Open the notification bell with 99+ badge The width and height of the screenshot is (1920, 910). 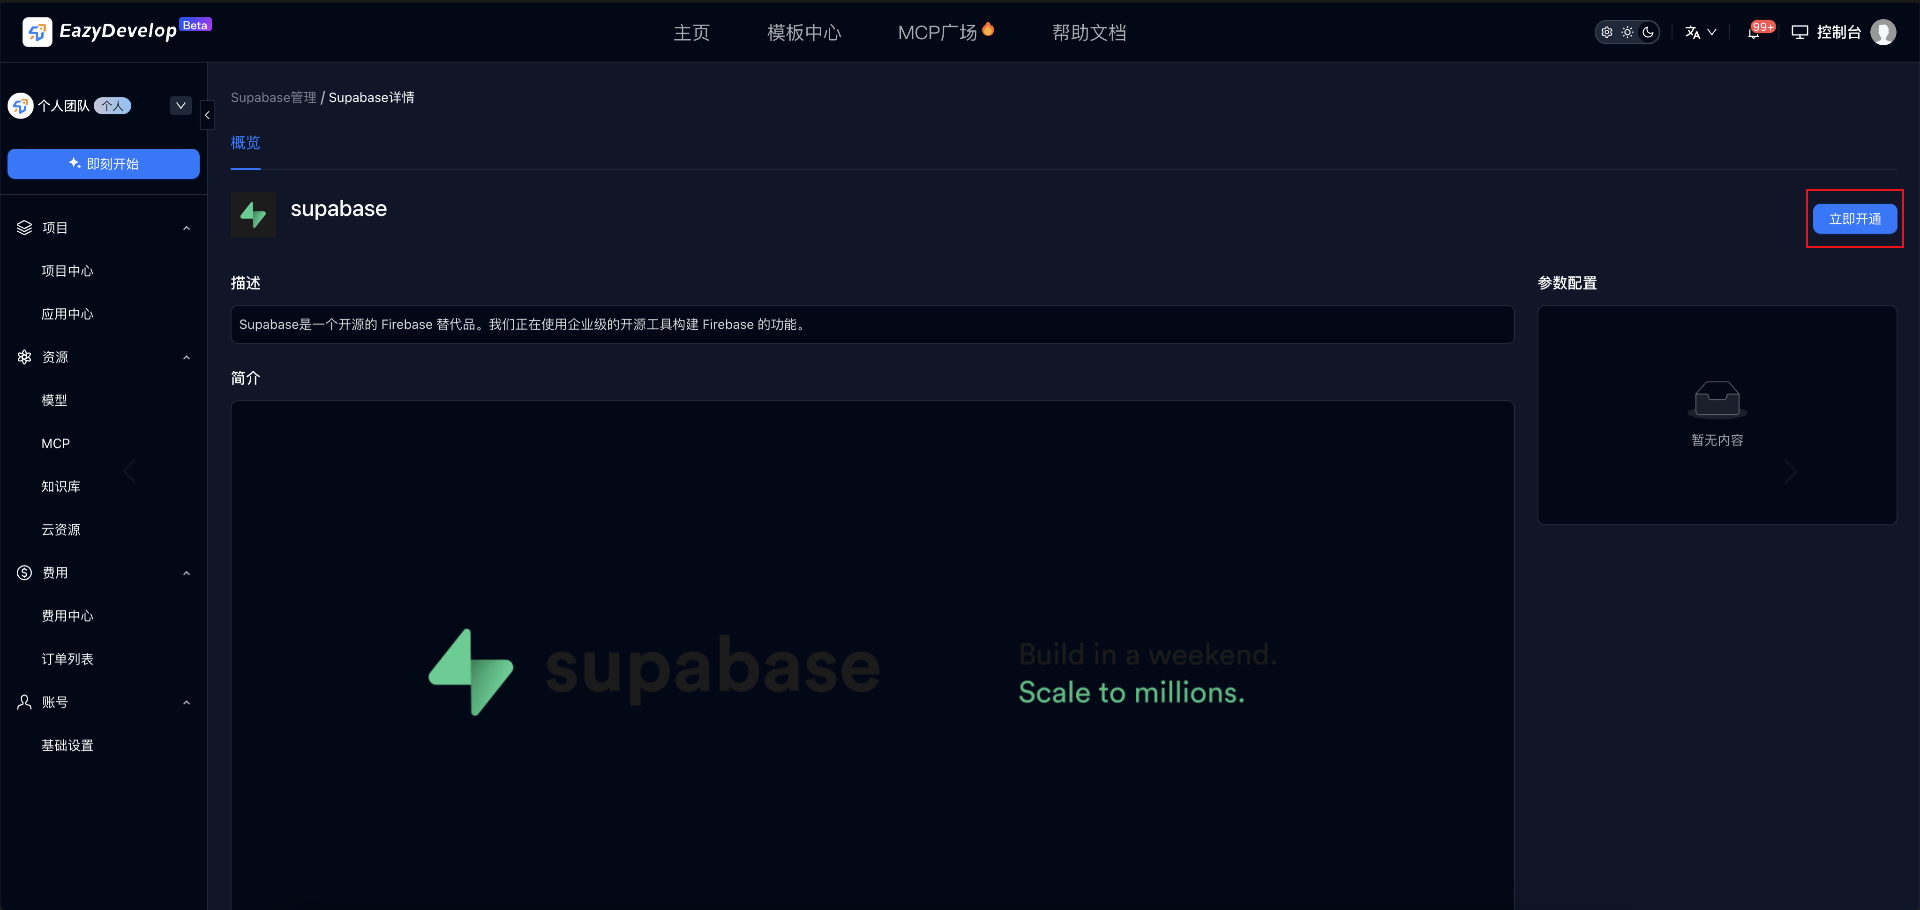click(x=1753, y=32)
